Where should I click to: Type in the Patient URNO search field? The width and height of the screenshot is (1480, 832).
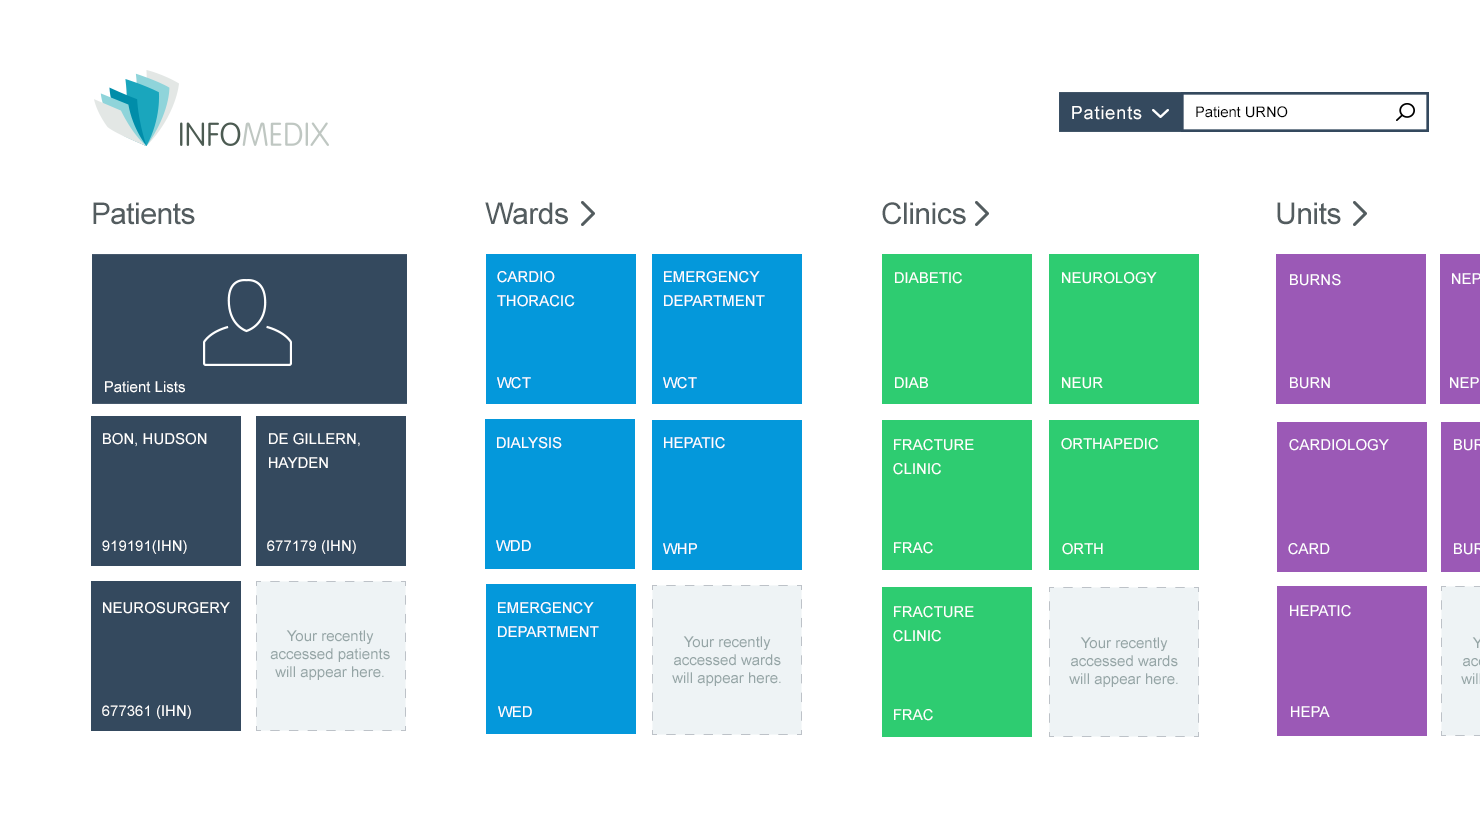point(1288,112)
